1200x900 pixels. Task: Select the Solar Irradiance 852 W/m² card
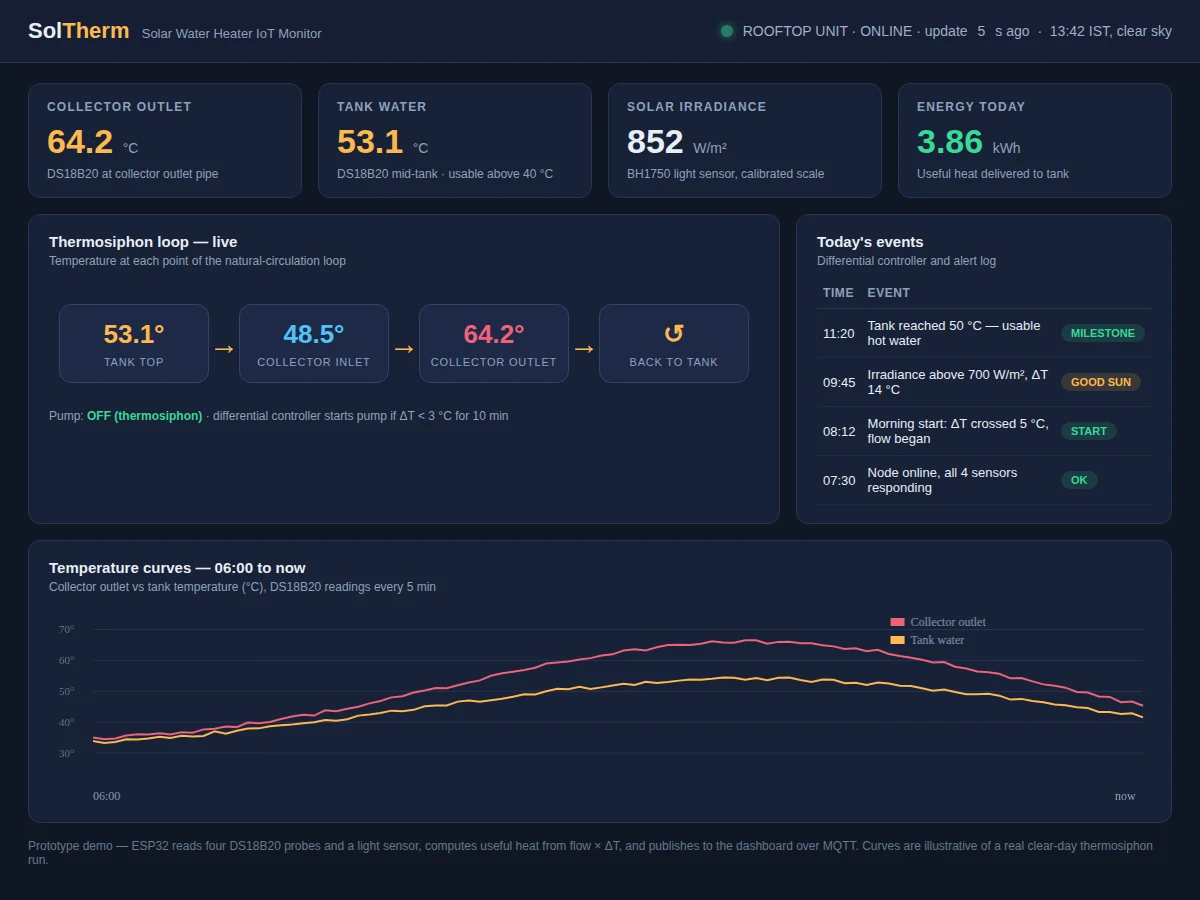point(745,140)
